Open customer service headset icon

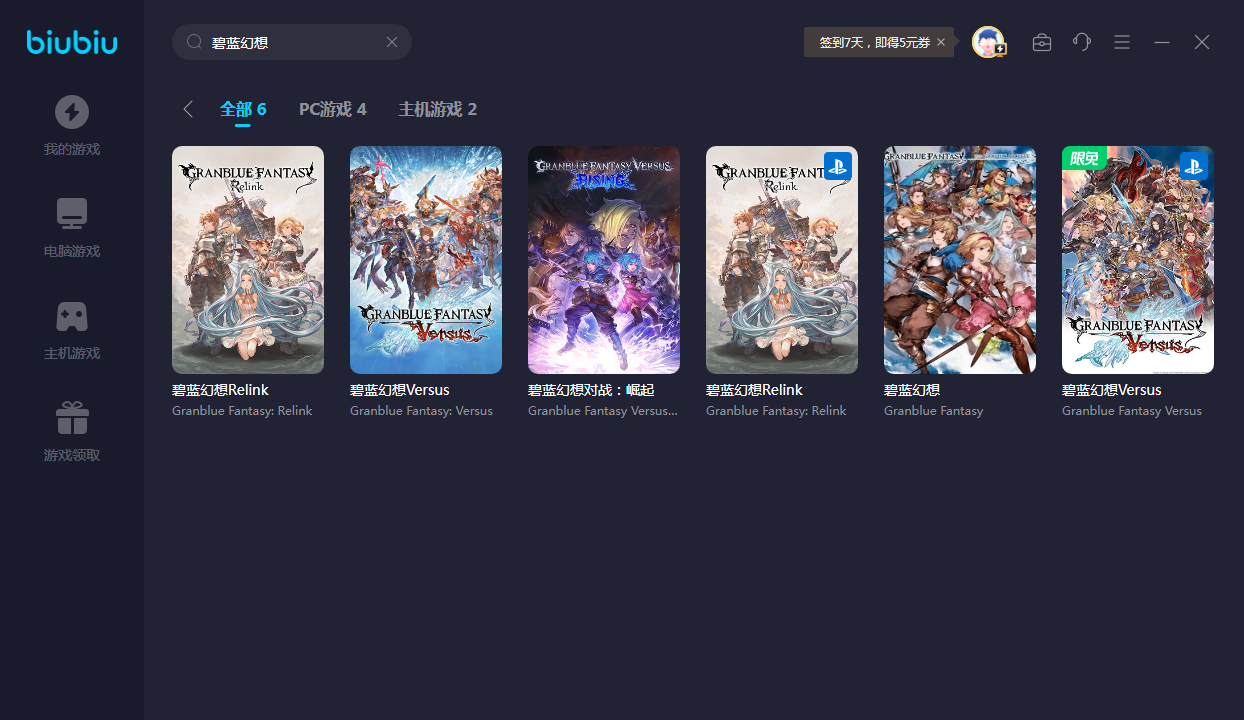1082,42
